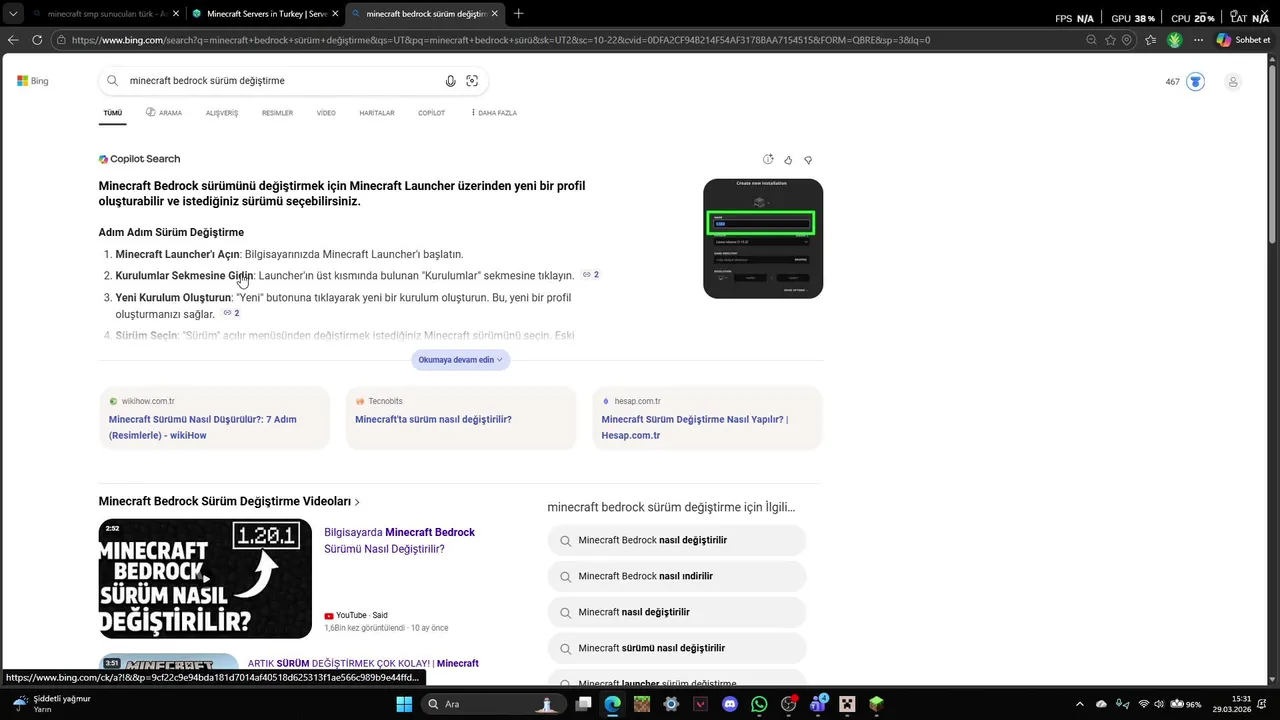Click the page vertical scrollbar
The image size is (1280, 720).
1273,370
